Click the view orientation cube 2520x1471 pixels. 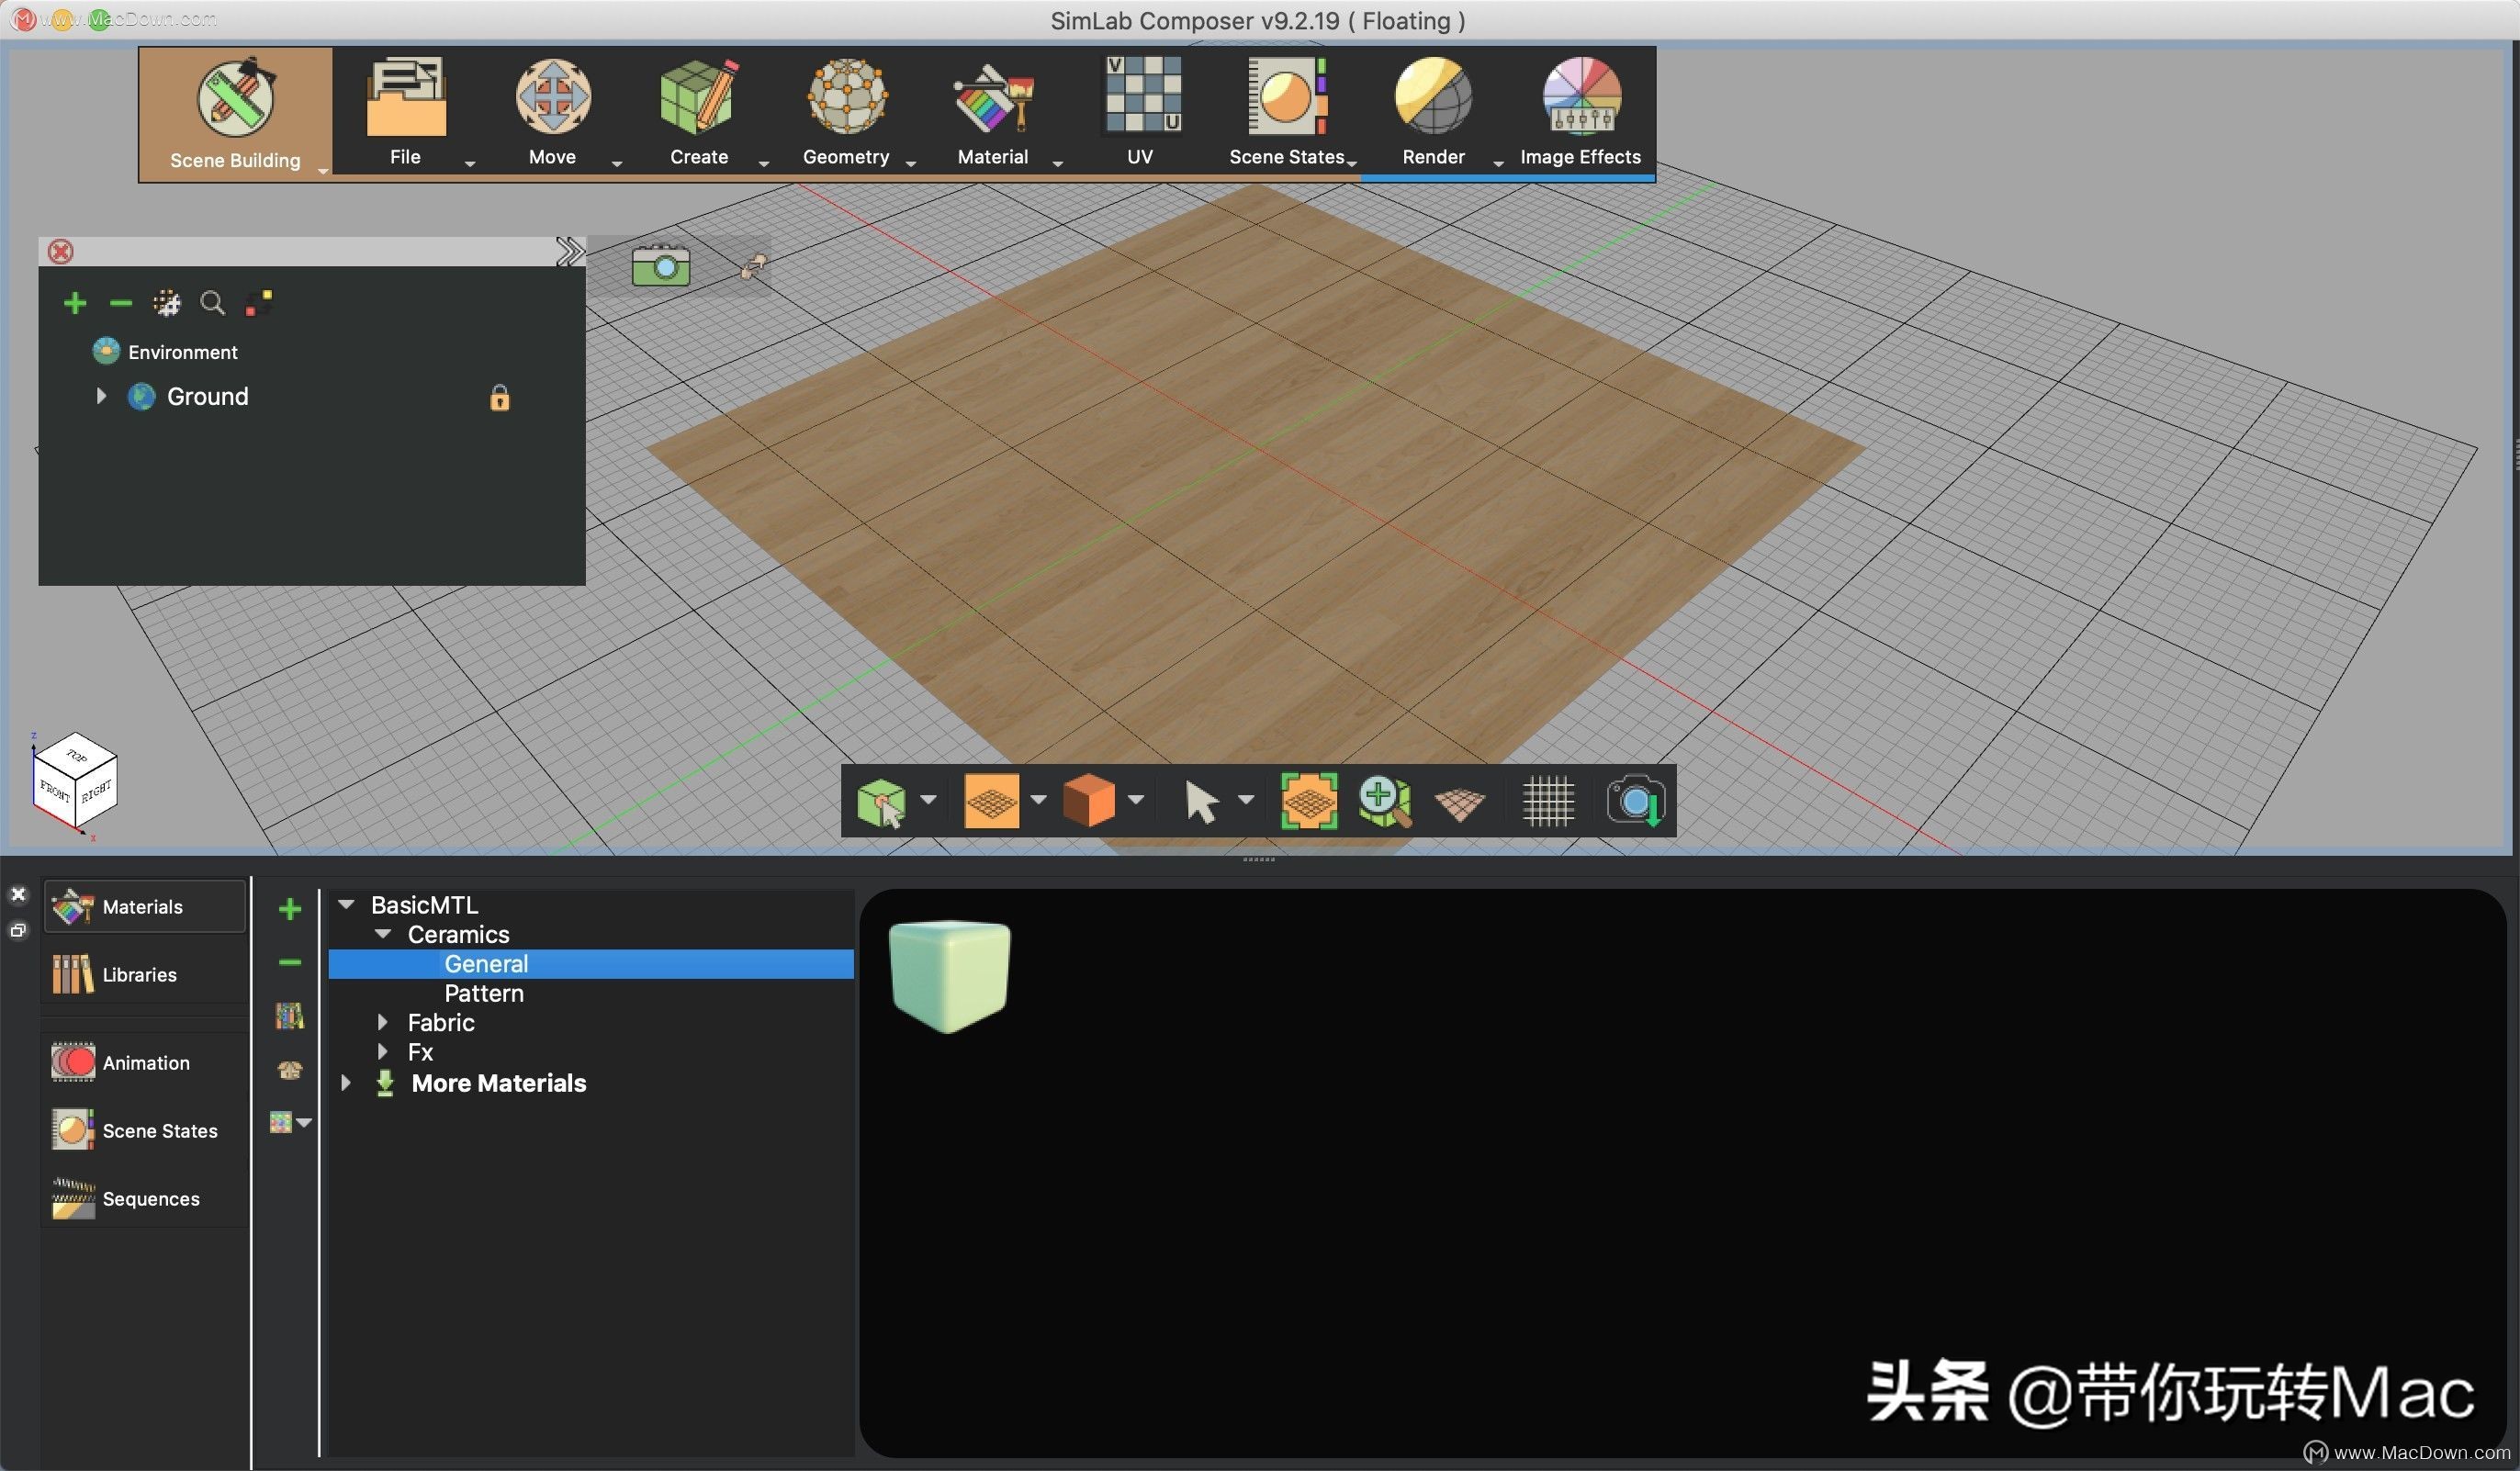click(x=75, y=782)
